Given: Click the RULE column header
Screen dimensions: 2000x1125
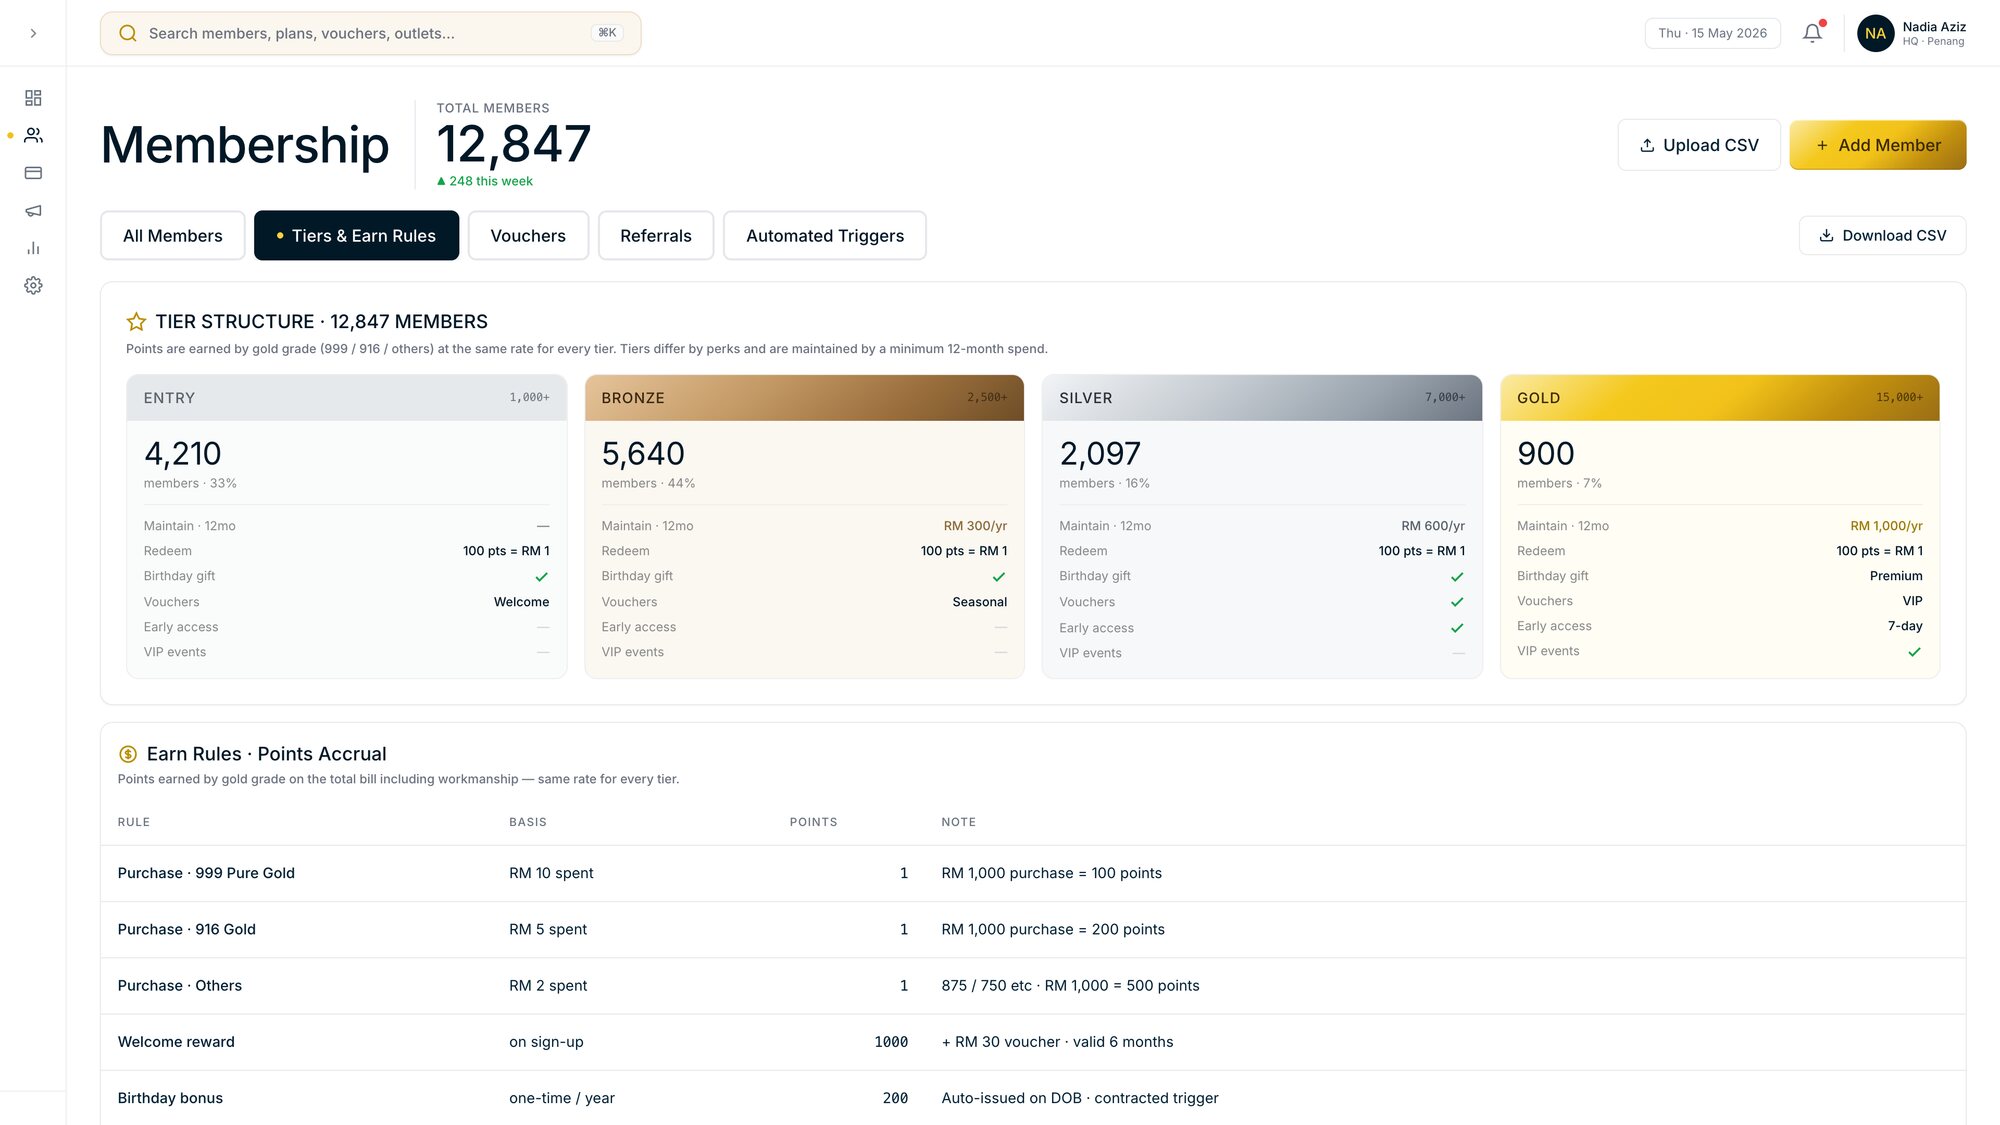Looking at the screenshot, I should click(x=134, y=822).
